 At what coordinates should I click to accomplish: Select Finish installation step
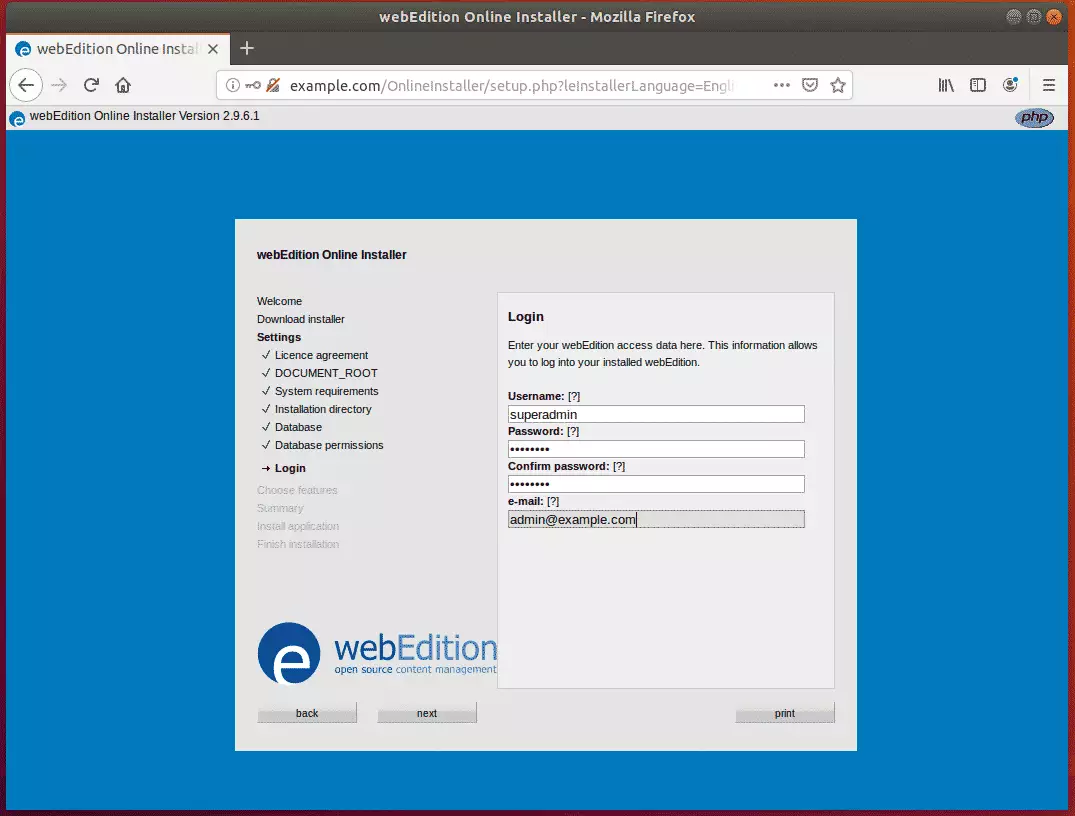click(x=298, y=544)
